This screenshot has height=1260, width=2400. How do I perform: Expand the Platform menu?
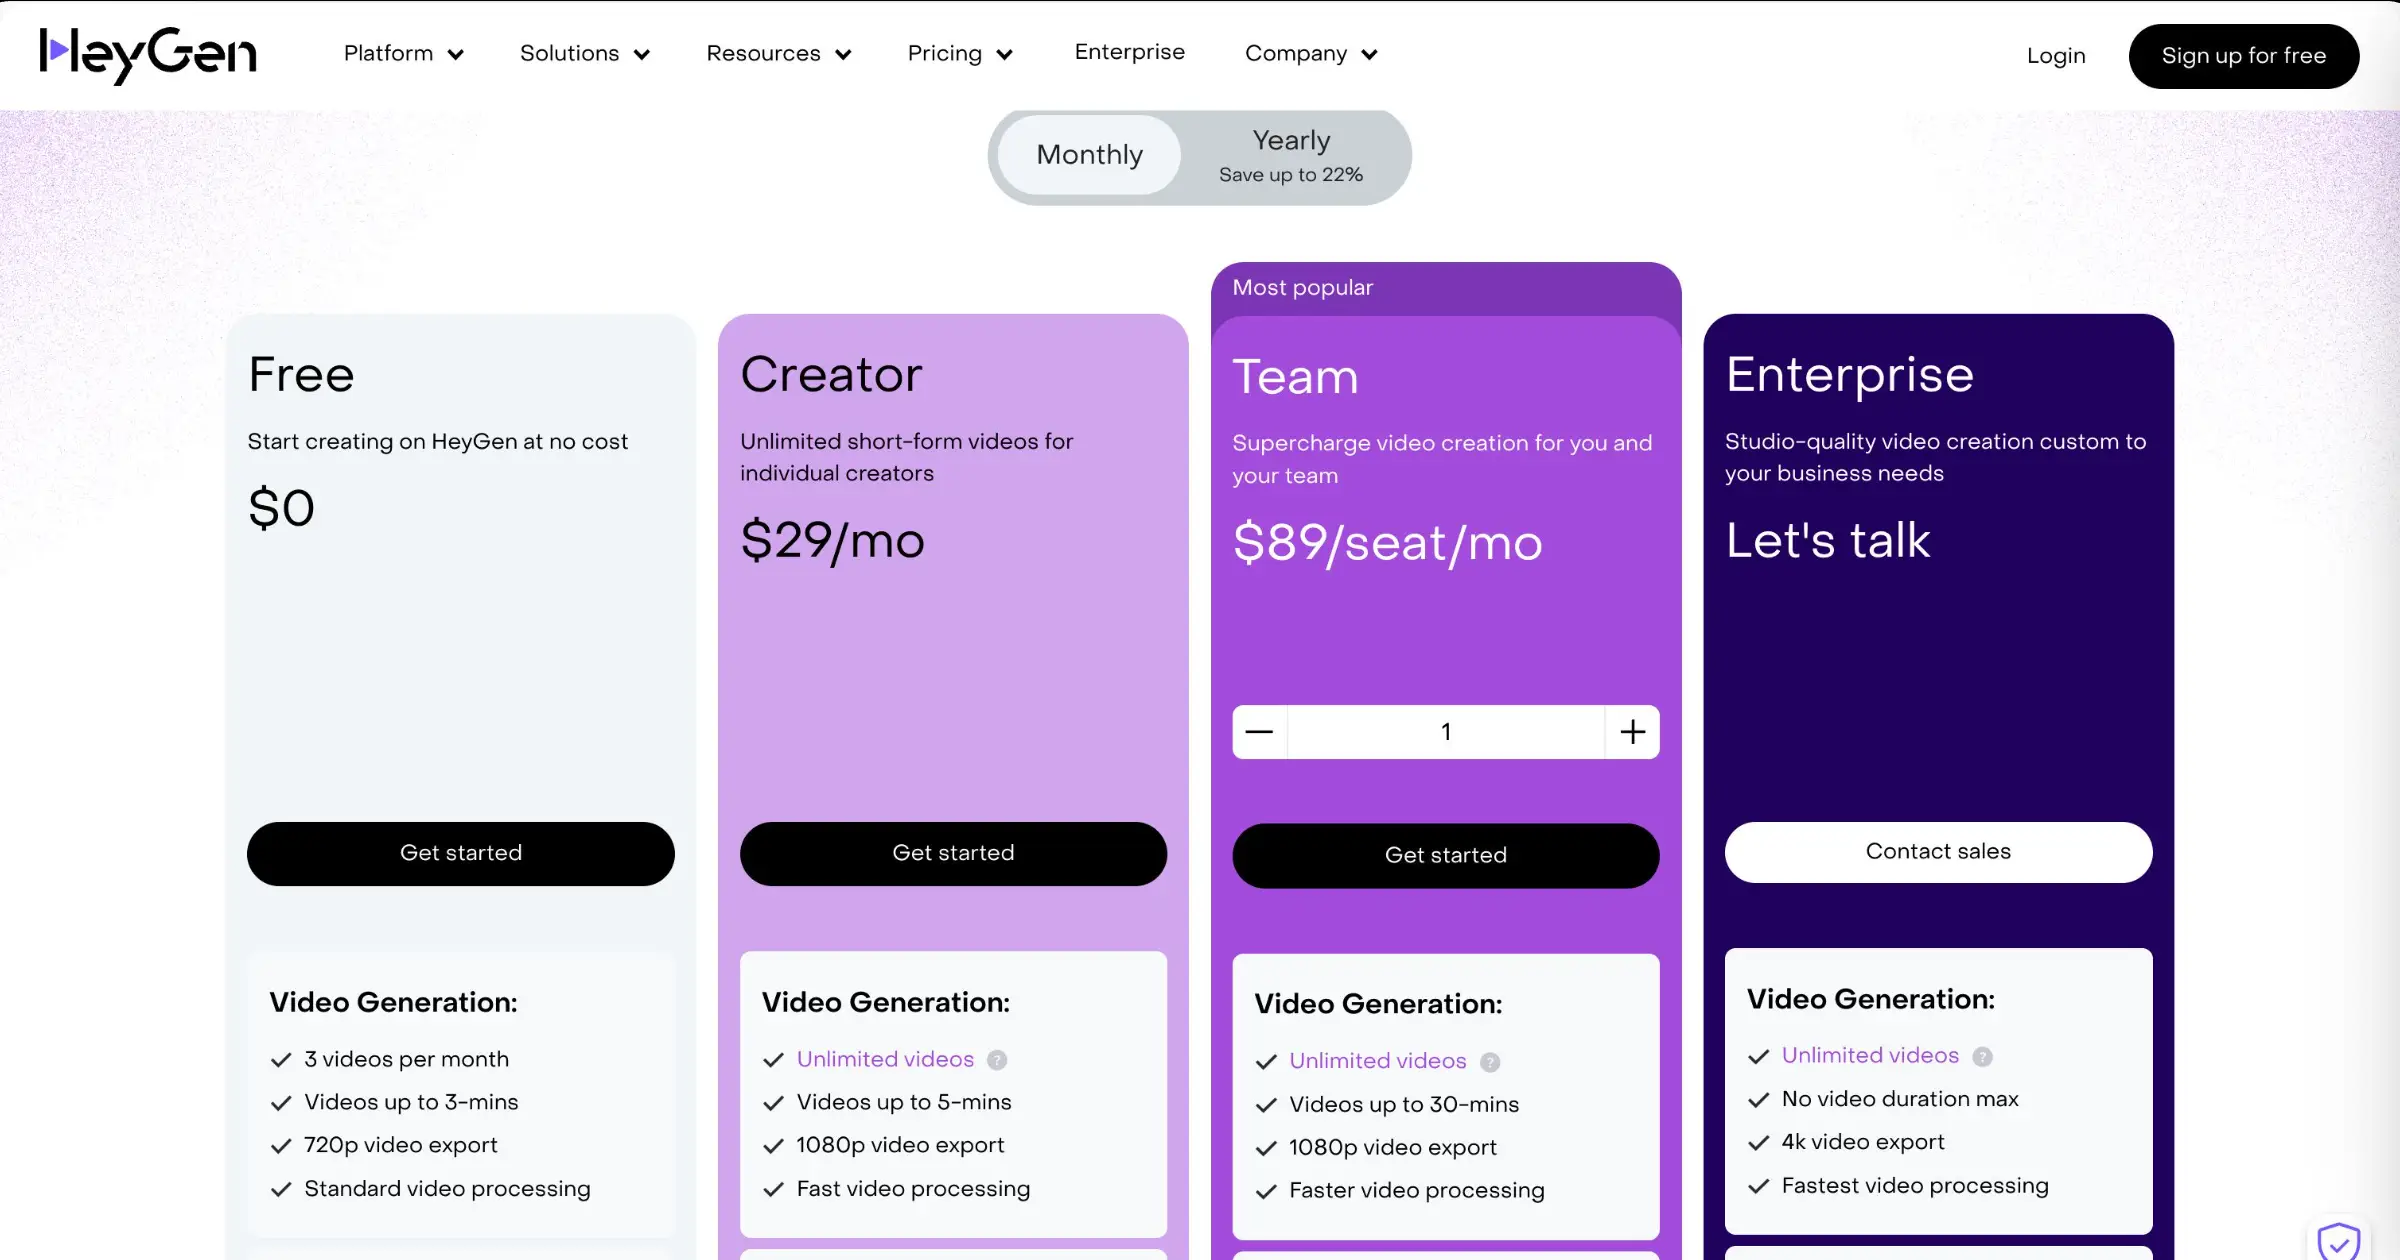[404, 54]
